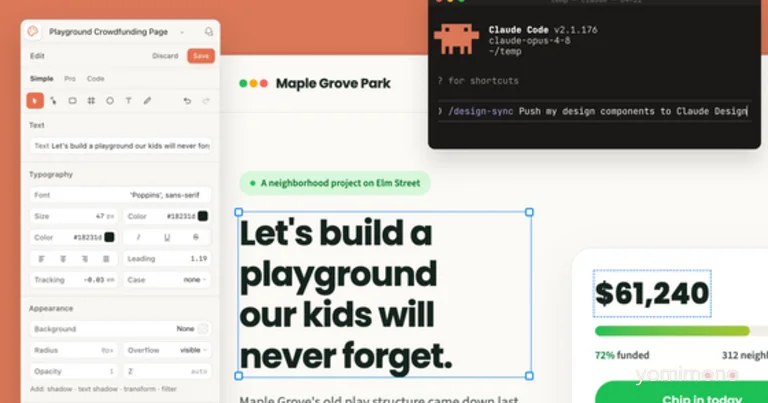Click the Text content input field
The image size is (768, 403).
tap(120, 145)
